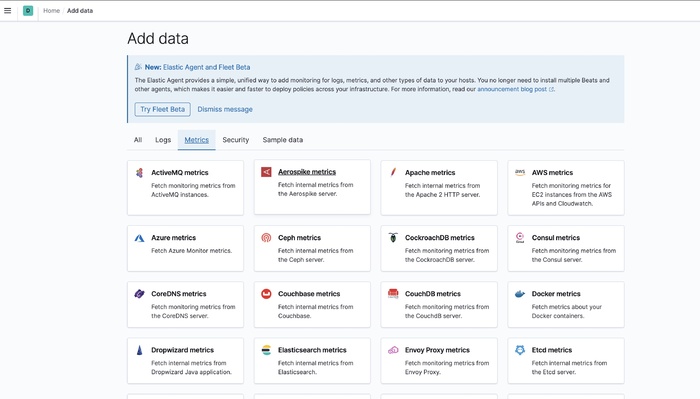
Task: Open the Azure metrics card
Action: [185, 248]
